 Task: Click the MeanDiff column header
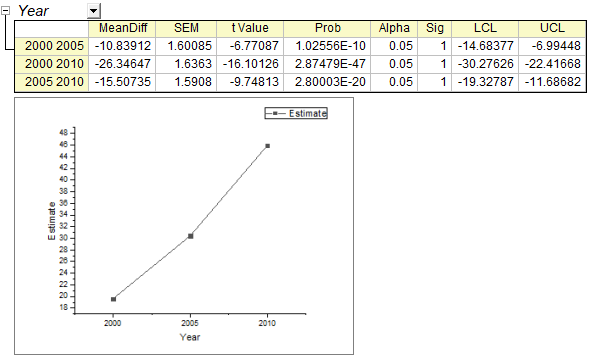click(x=122, y=28)
